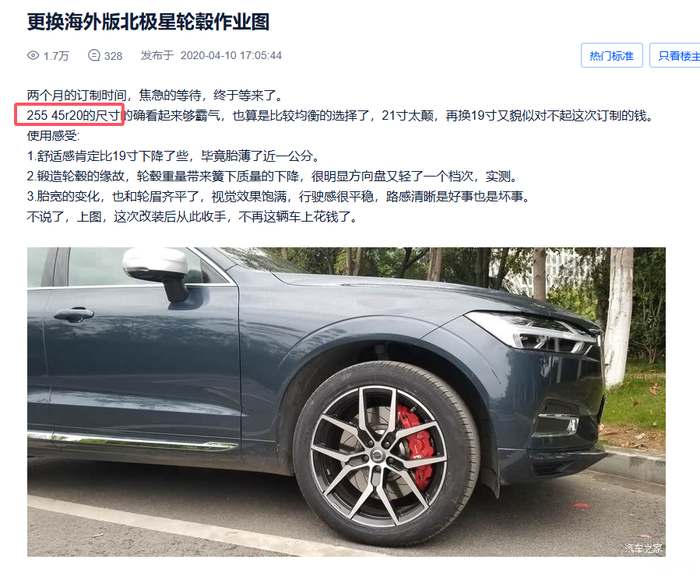Click the wheel center Volvo cap

[378, 456]
